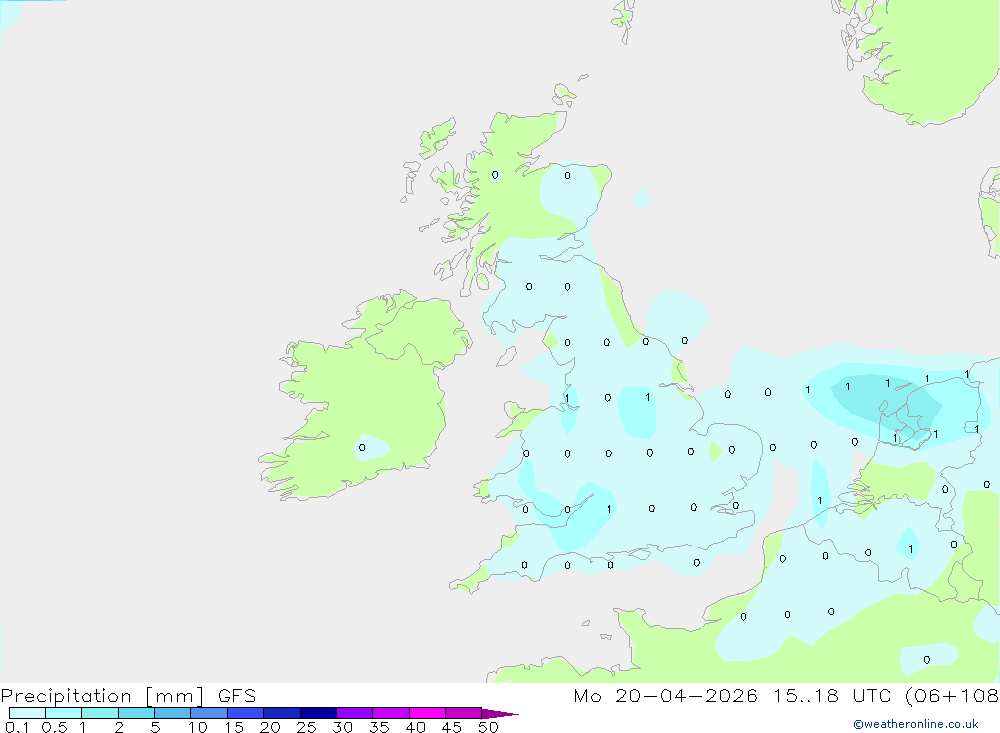Screen dimensions: 1000x733
Task: Pick the purple swatch between 25 and 30
Action: 318,713
